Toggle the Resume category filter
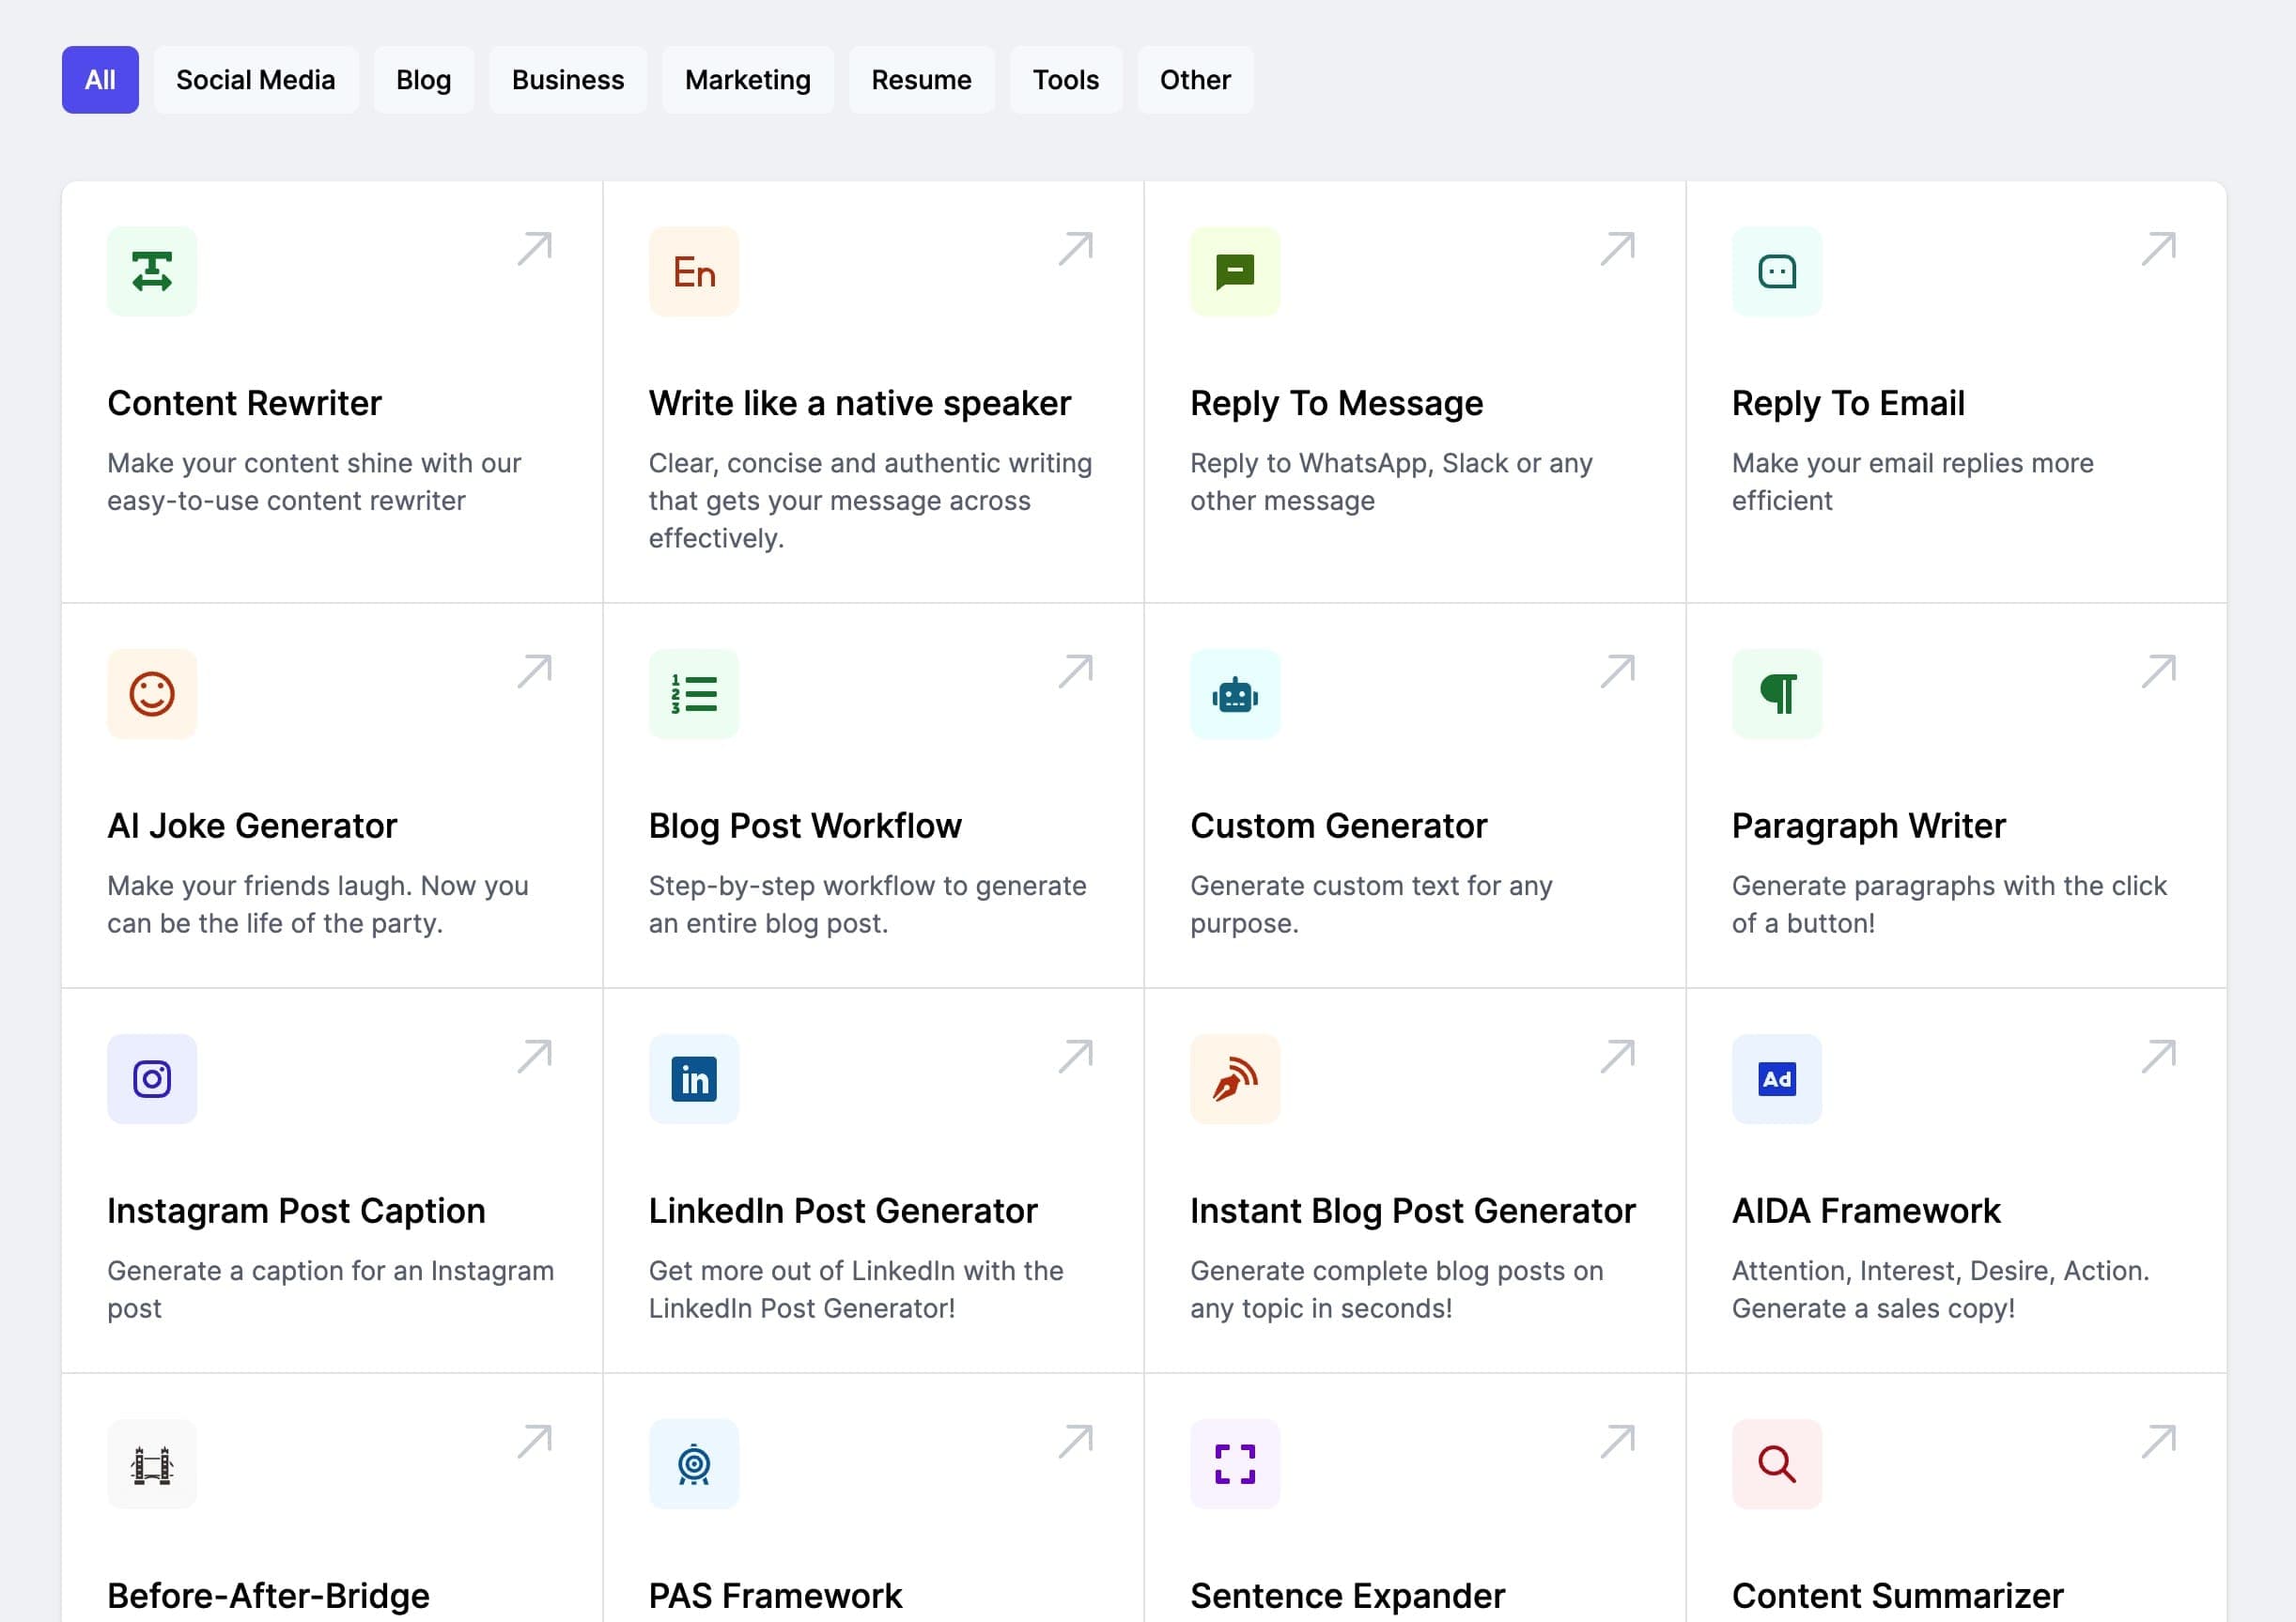The image size is (2296, 1622). (922, 79)
